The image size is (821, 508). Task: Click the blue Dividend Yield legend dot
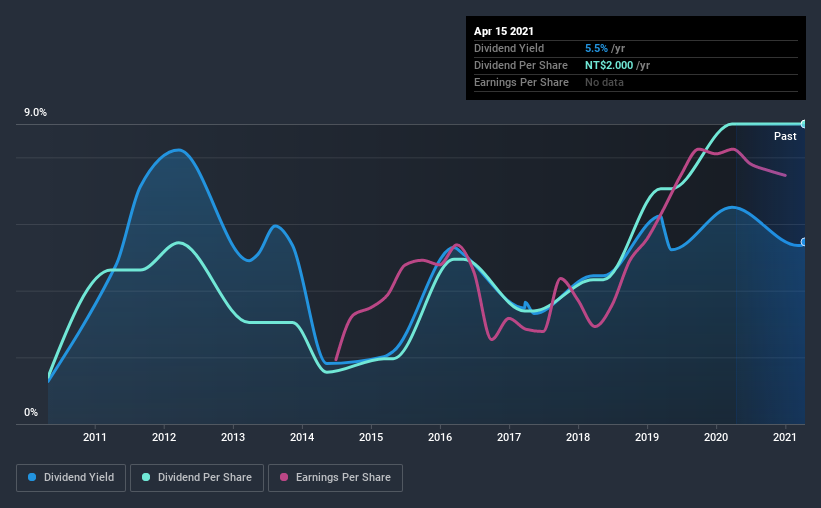pos(32,477)
